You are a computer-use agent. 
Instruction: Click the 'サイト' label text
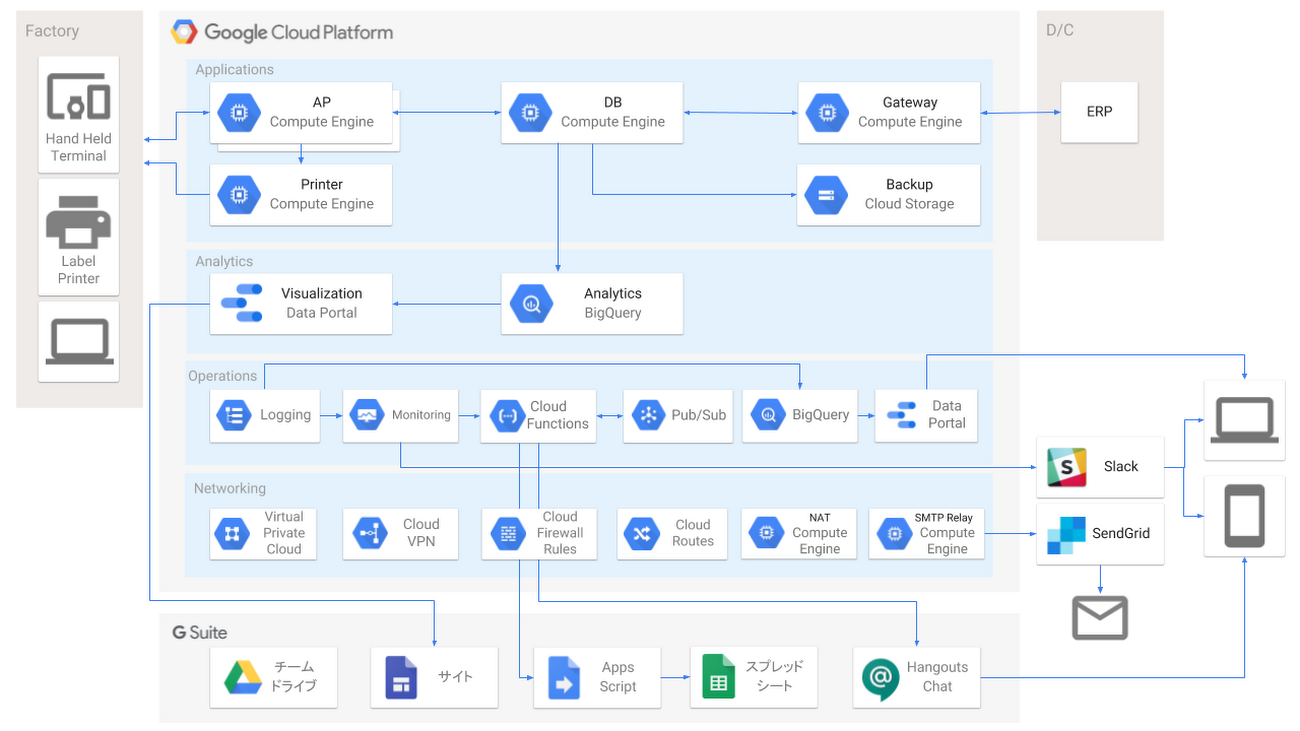[455, 677]
